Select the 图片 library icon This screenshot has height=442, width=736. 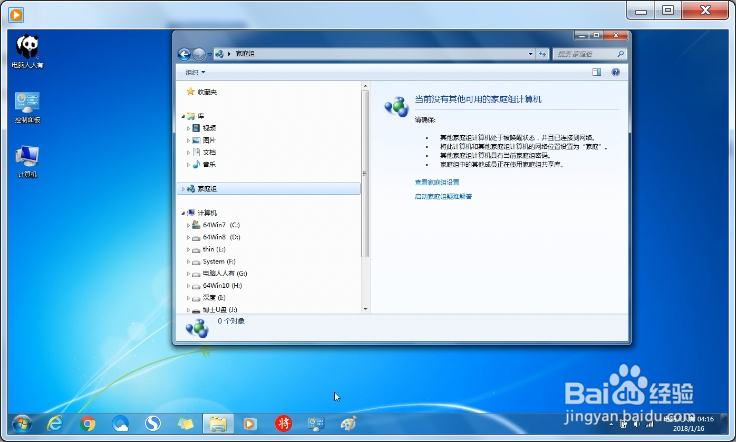point(196,140)
